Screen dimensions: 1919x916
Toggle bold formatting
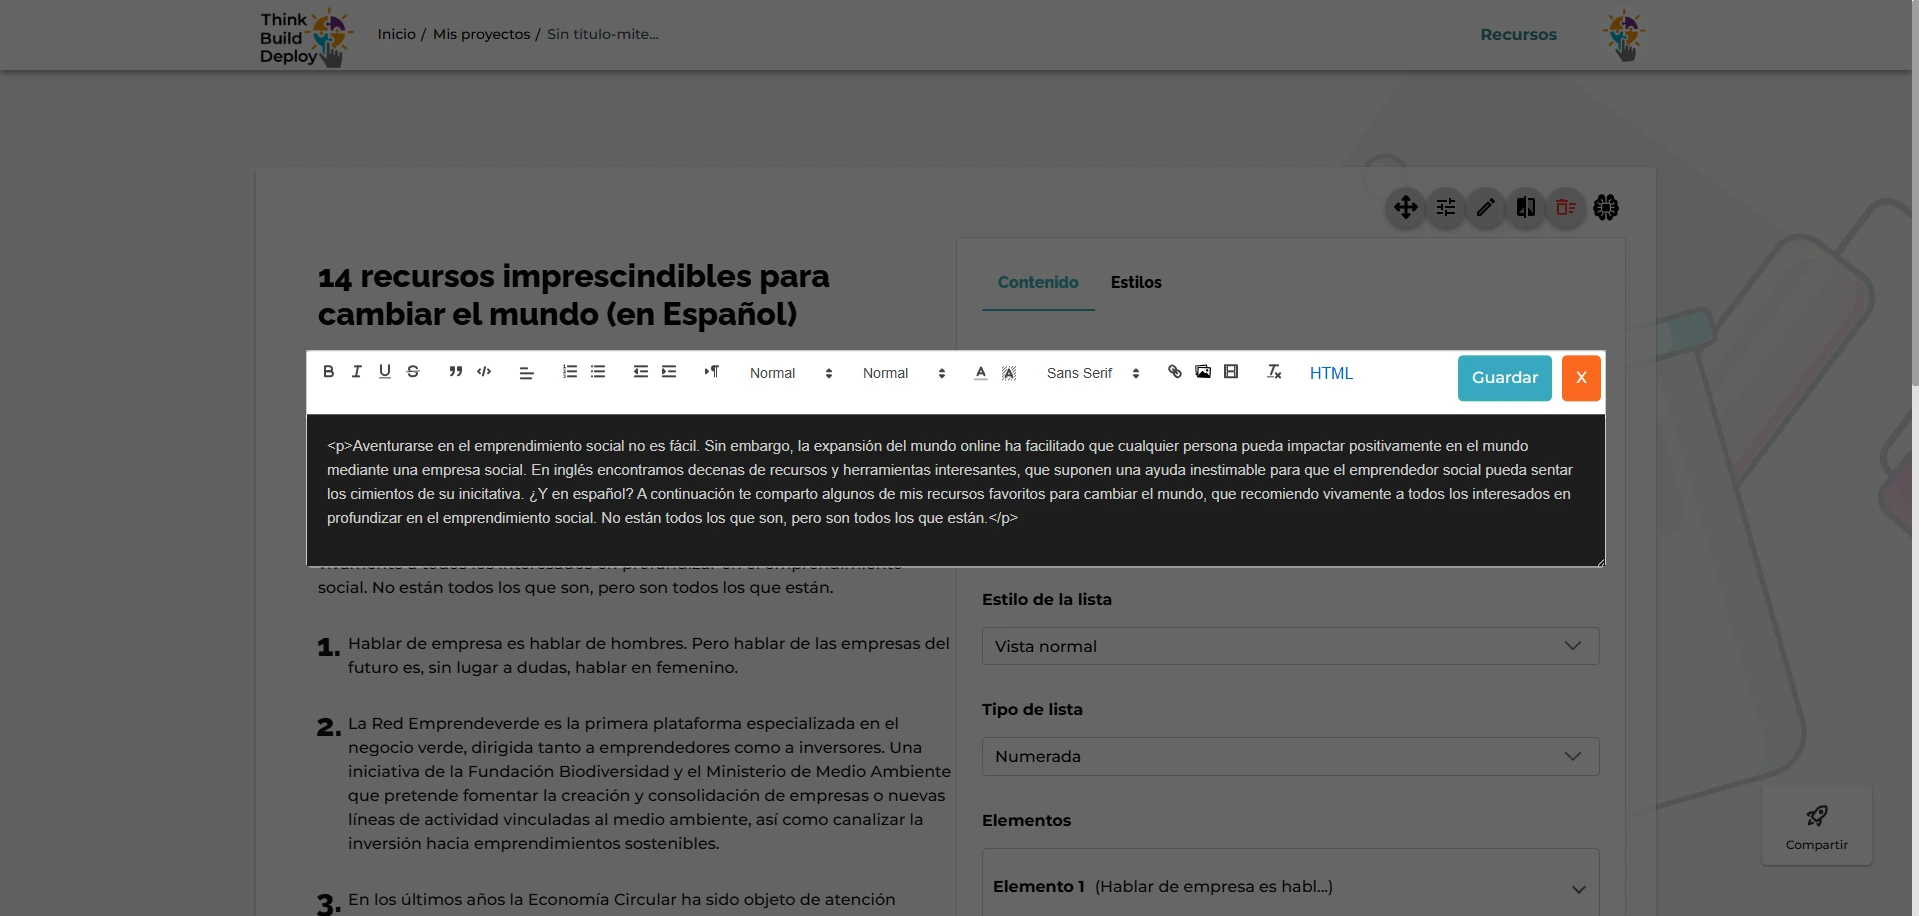point(328,372)
